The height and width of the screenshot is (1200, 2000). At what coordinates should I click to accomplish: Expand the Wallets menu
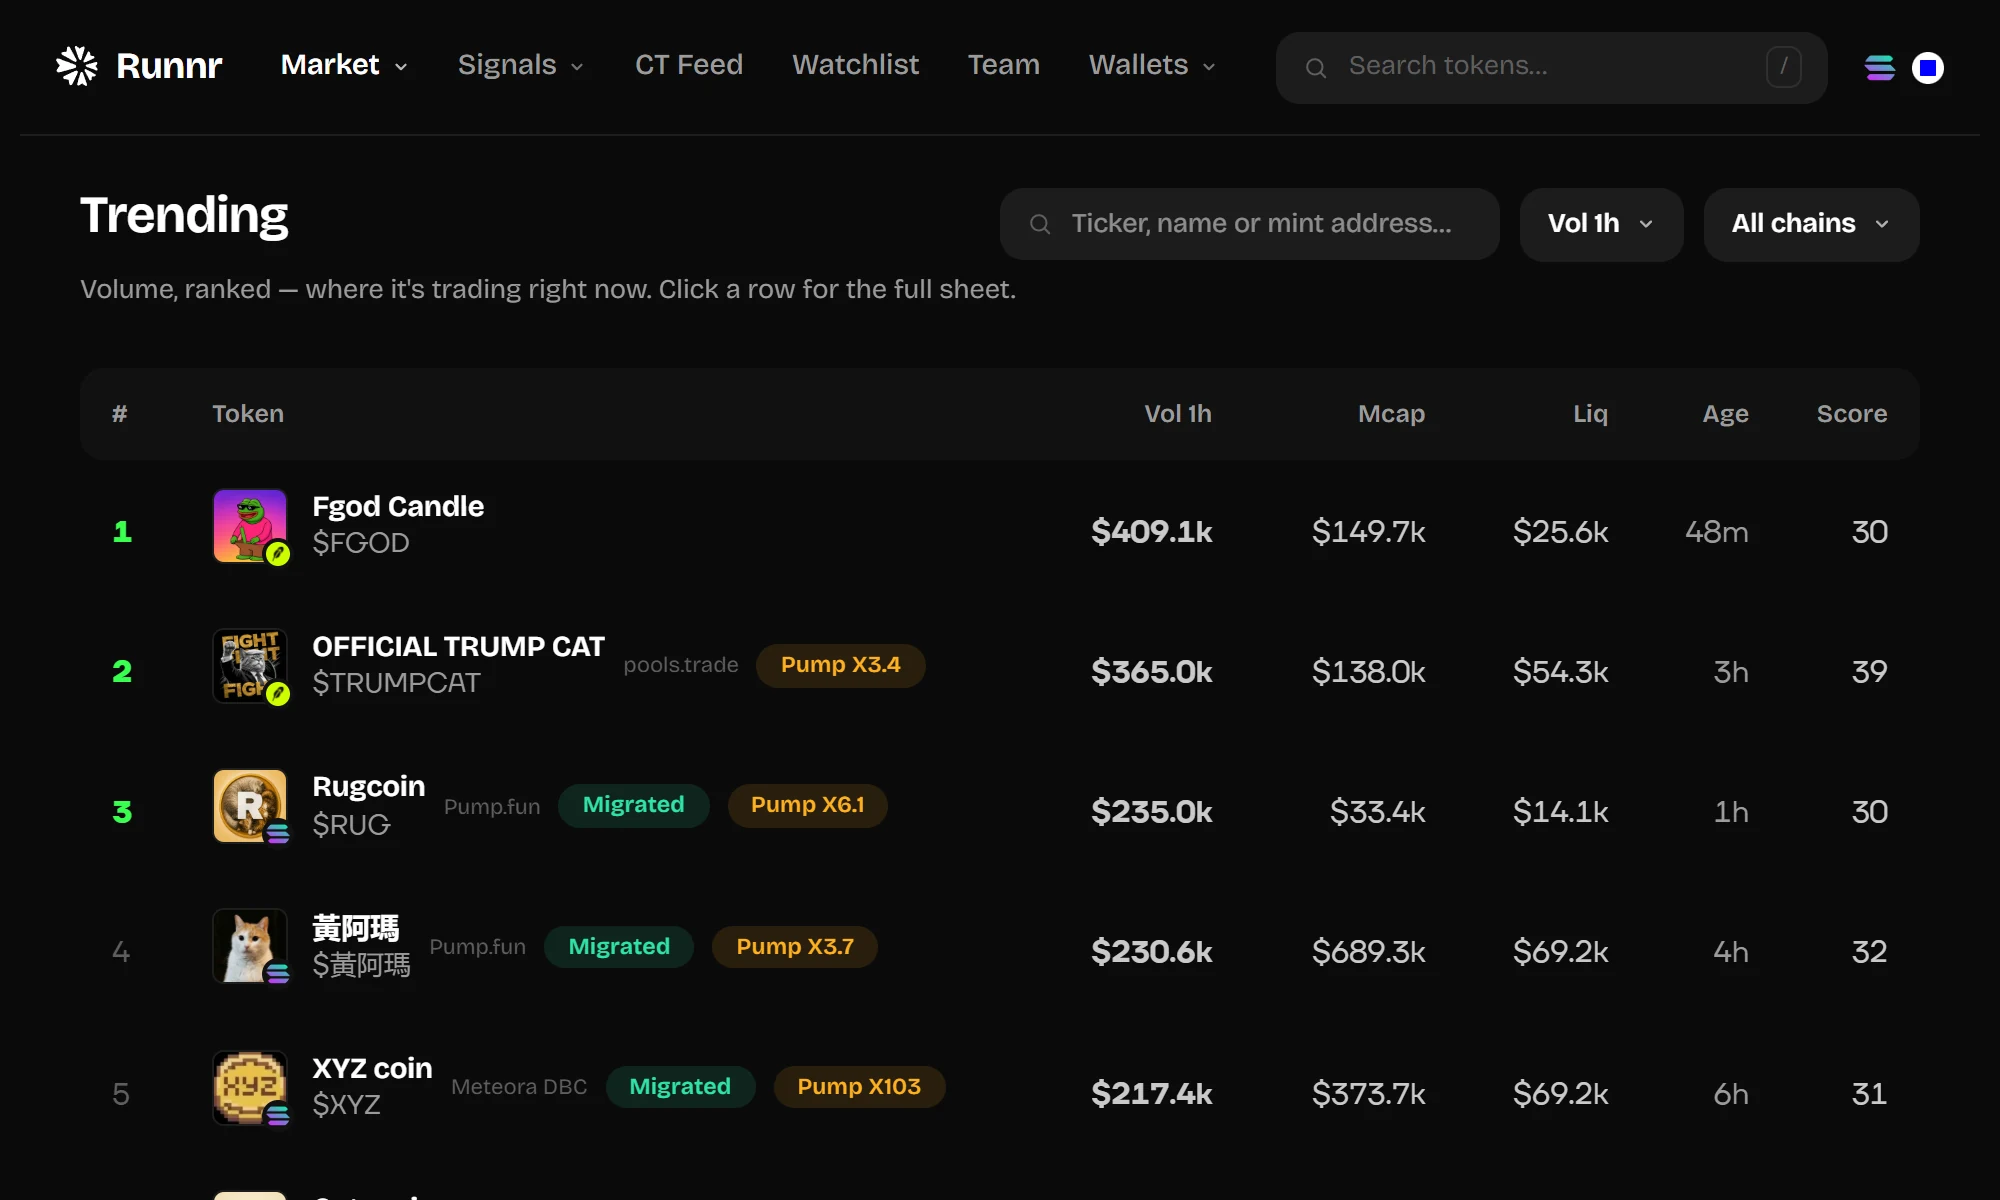tap(1152, 65)
